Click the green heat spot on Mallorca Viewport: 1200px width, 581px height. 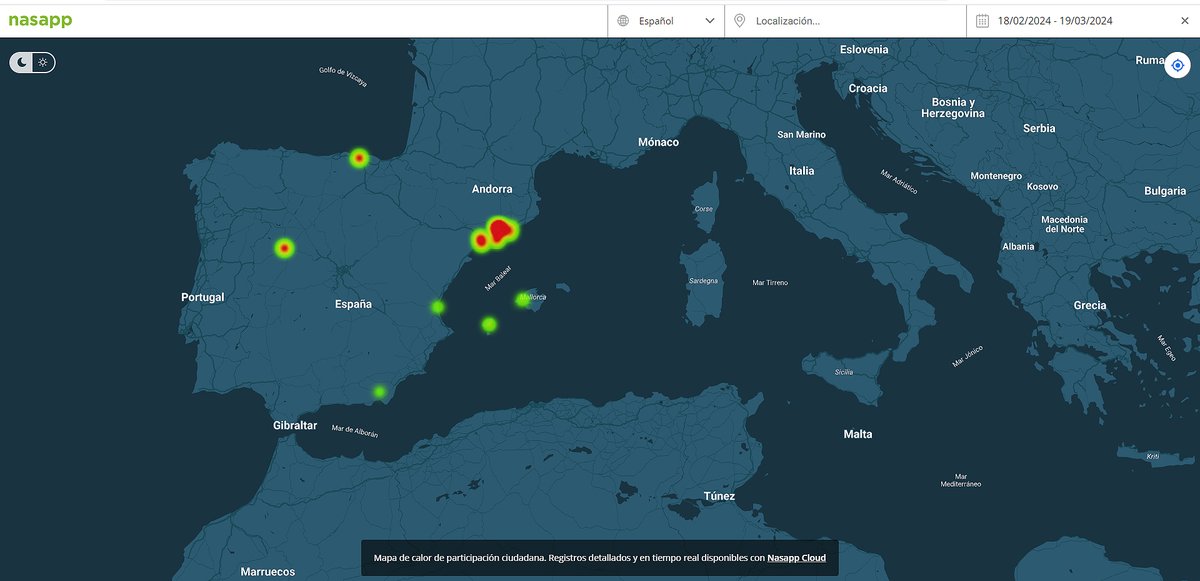tap(521, 299)
